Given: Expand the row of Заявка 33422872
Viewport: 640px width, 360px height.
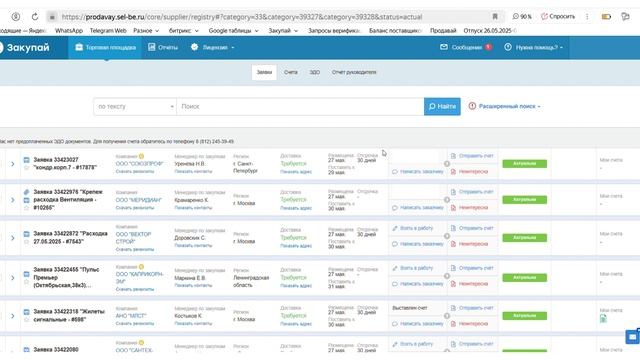Looking at the screenshot, I should pyautogui.click(x=13, y=238).
